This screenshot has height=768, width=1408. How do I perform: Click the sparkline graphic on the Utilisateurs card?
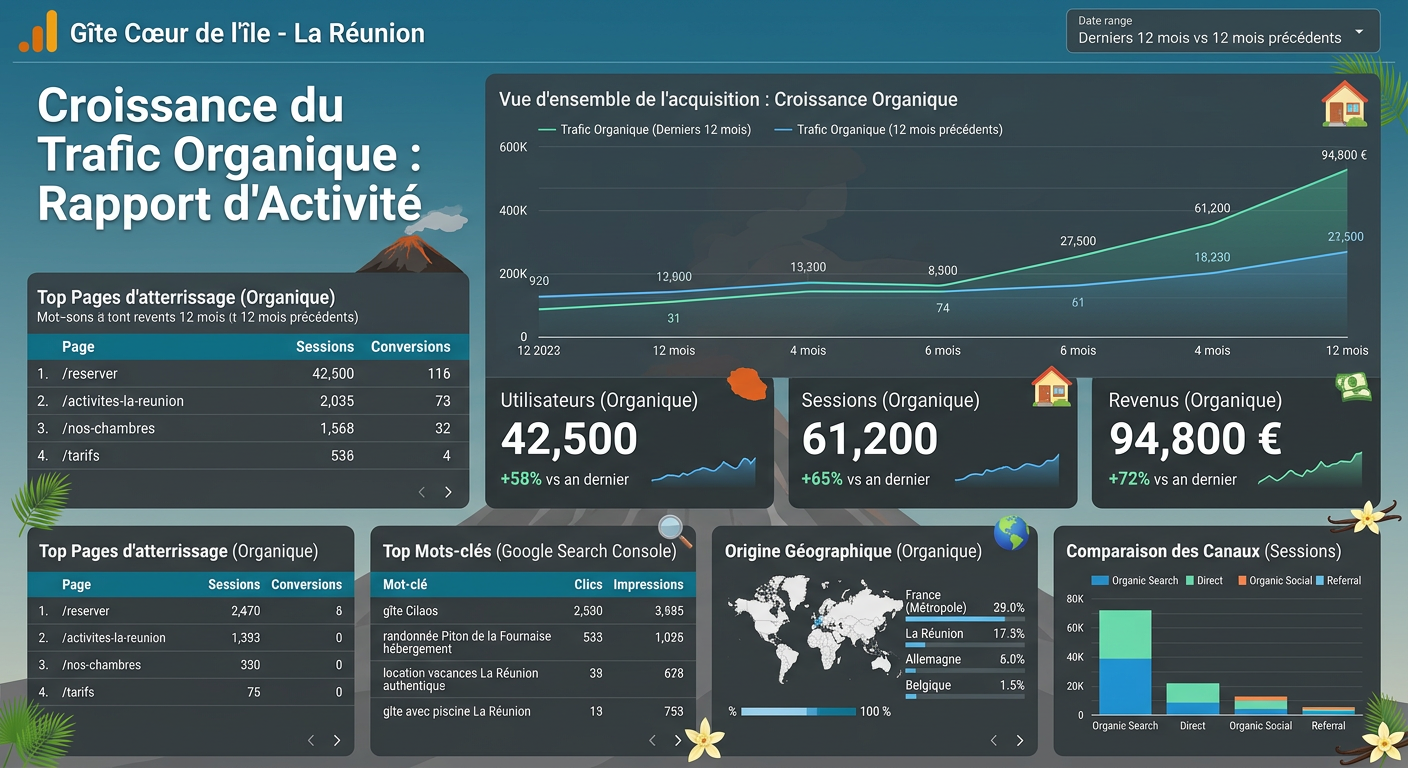pos(704,470)
